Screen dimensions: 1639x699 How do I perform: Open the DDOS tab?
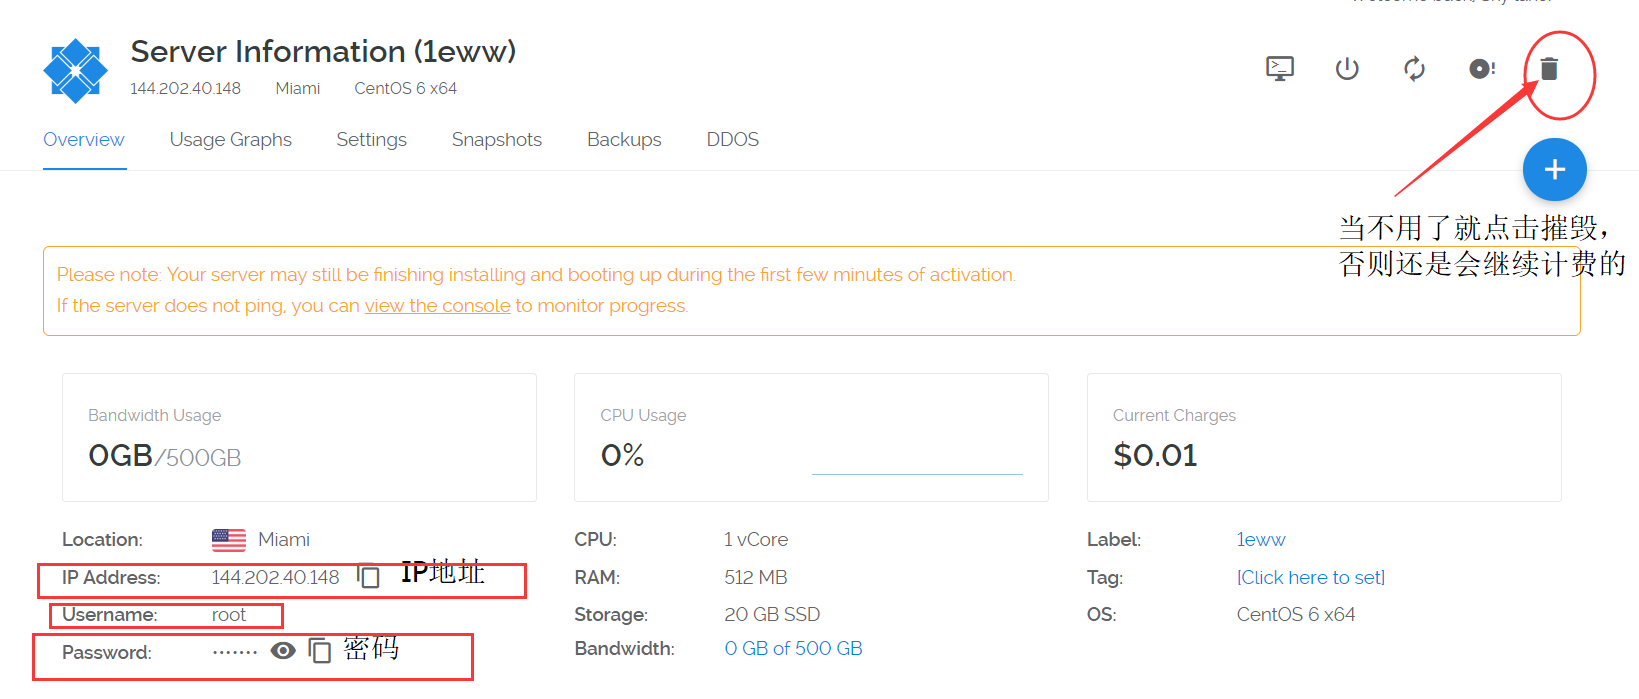coord(732,140)
